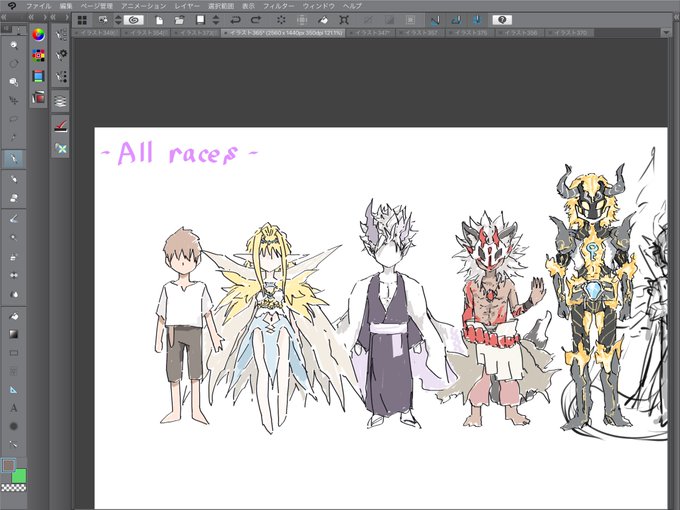Toggle Snap to ruler

(435, 20)
